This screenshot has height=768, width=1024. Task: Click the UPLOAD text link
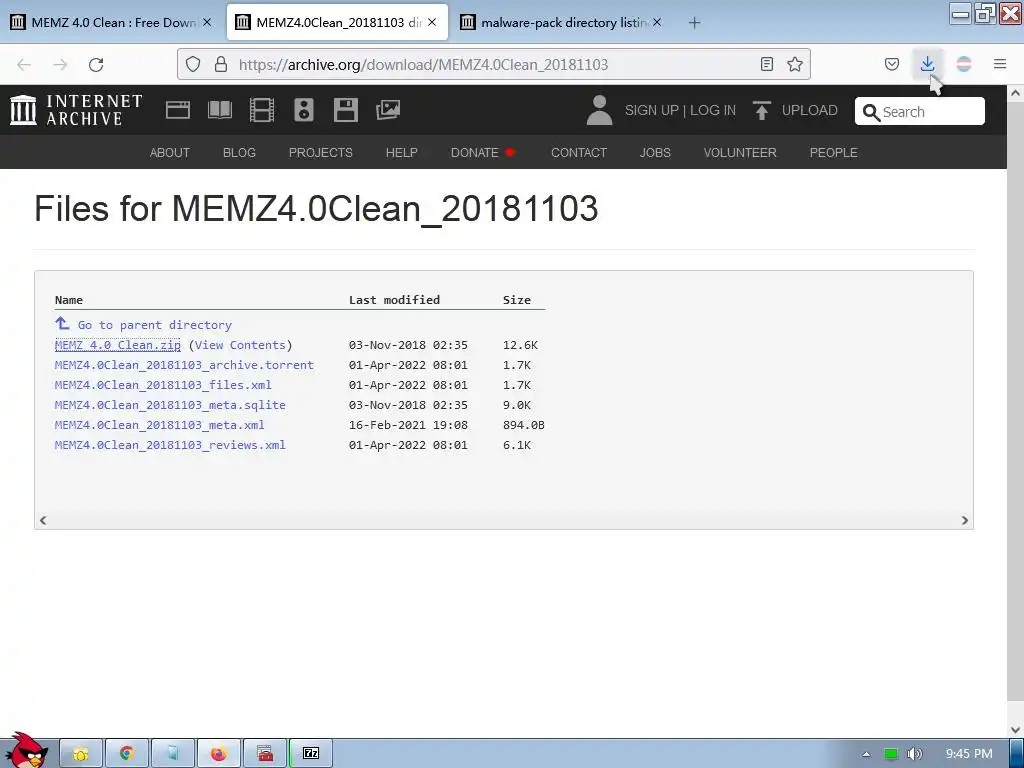click(810, 110)
